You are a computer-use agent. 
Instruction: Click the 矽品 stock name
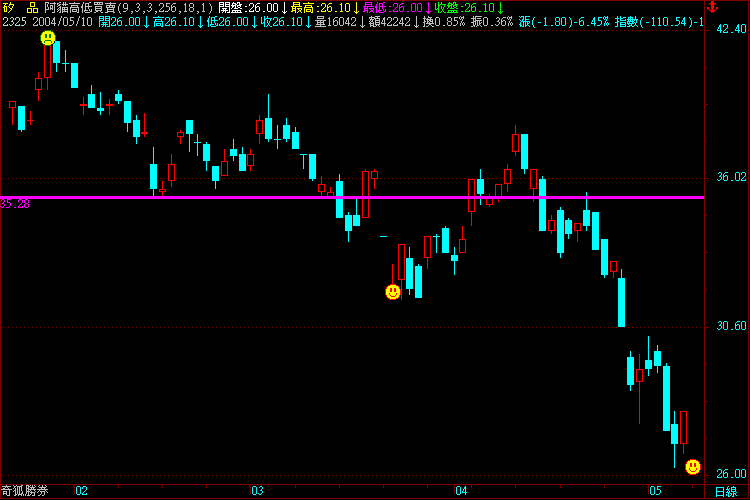pyautogui.click(x=20, y=8)
